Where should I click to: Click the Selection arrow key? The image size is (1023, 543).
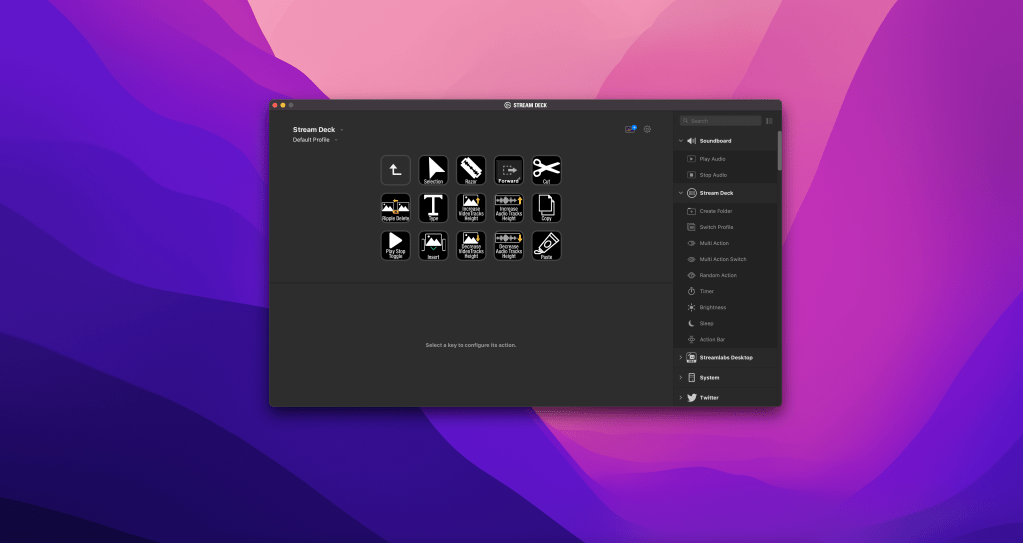[x=433, y=170]
